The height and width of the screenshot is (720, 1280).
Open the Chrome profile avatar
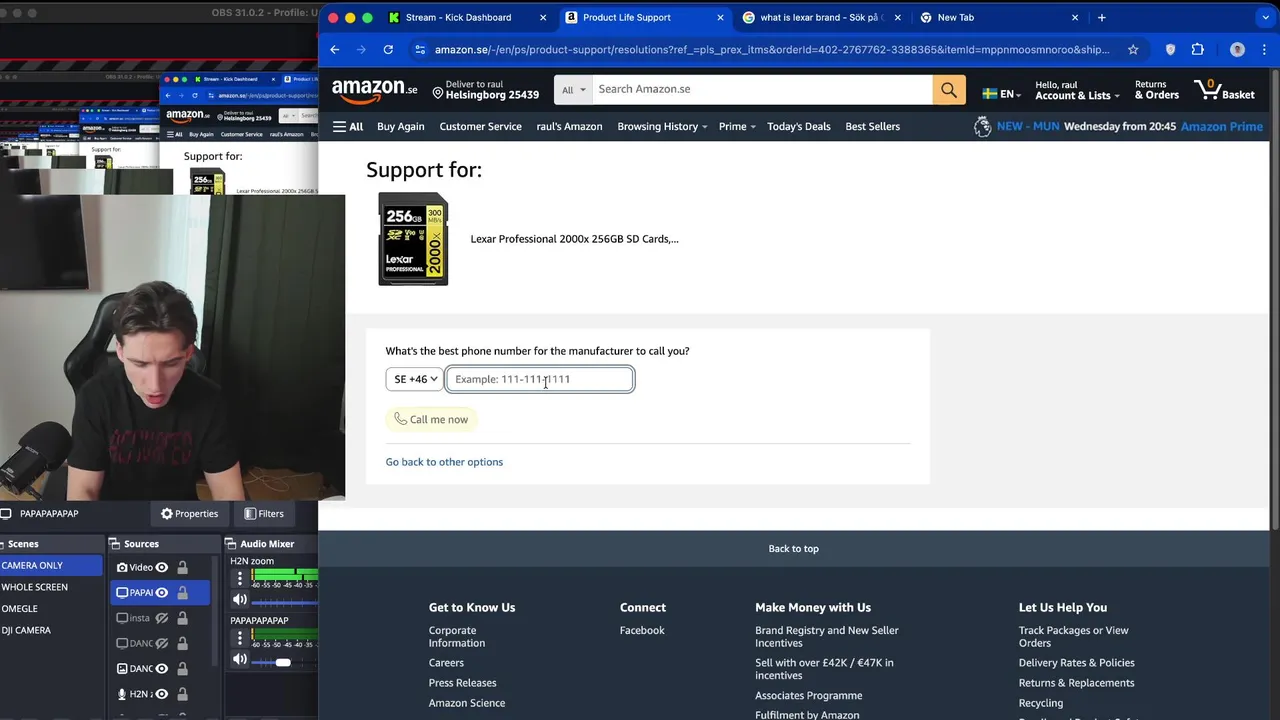pyautogui.click(x=1237, y=49)
